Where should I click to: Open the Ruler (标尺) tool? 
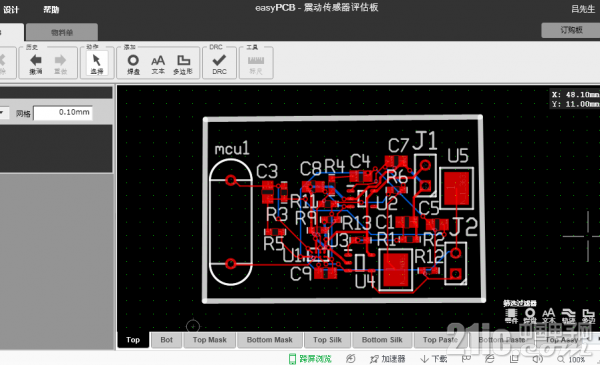pyautogui.click(x=256, y=64)
